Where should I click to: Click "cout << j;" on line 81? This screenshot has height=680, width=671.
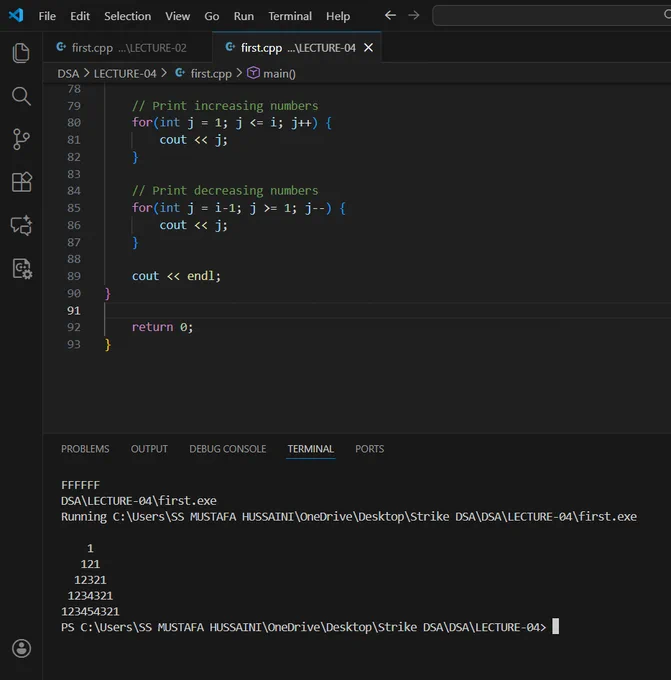click(x=193, y=140)
